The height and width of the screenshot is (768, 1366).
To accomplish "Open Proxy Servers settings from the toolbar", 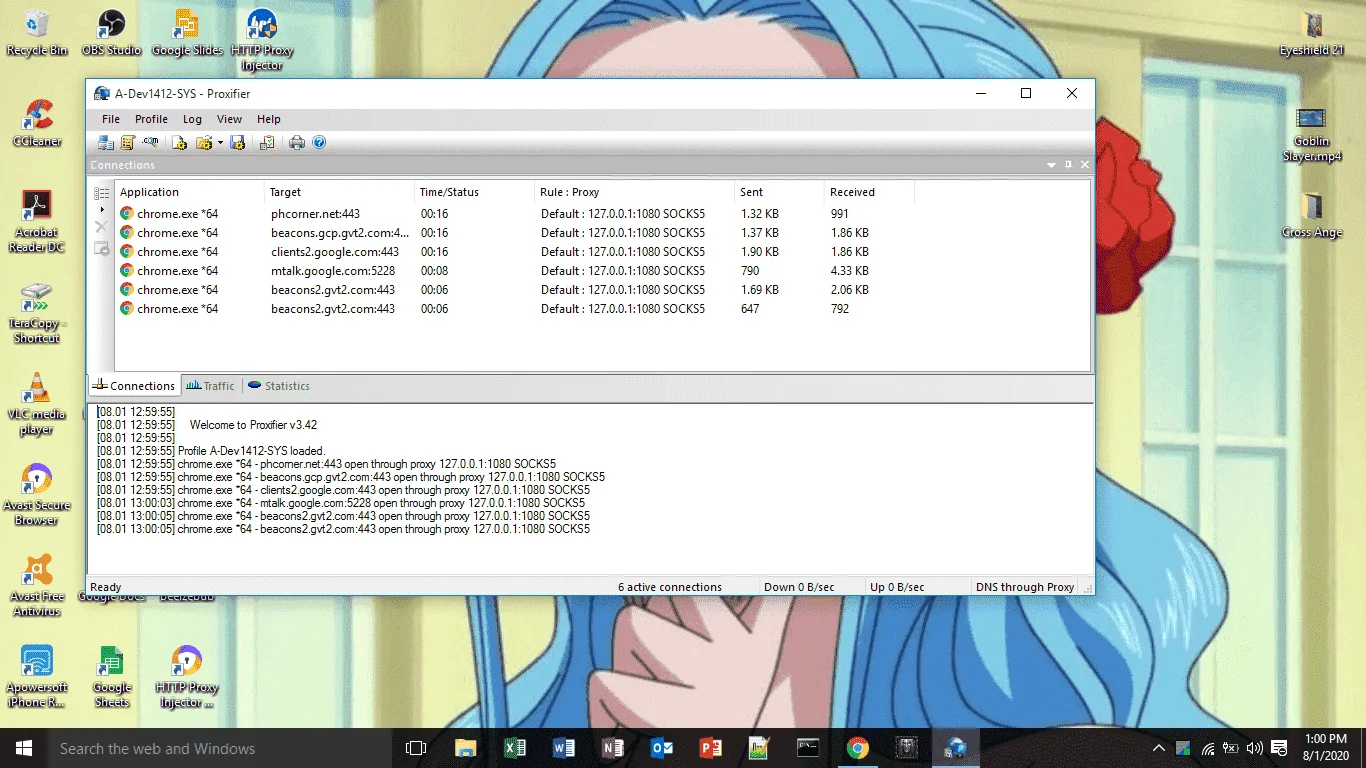I will 105,143.
